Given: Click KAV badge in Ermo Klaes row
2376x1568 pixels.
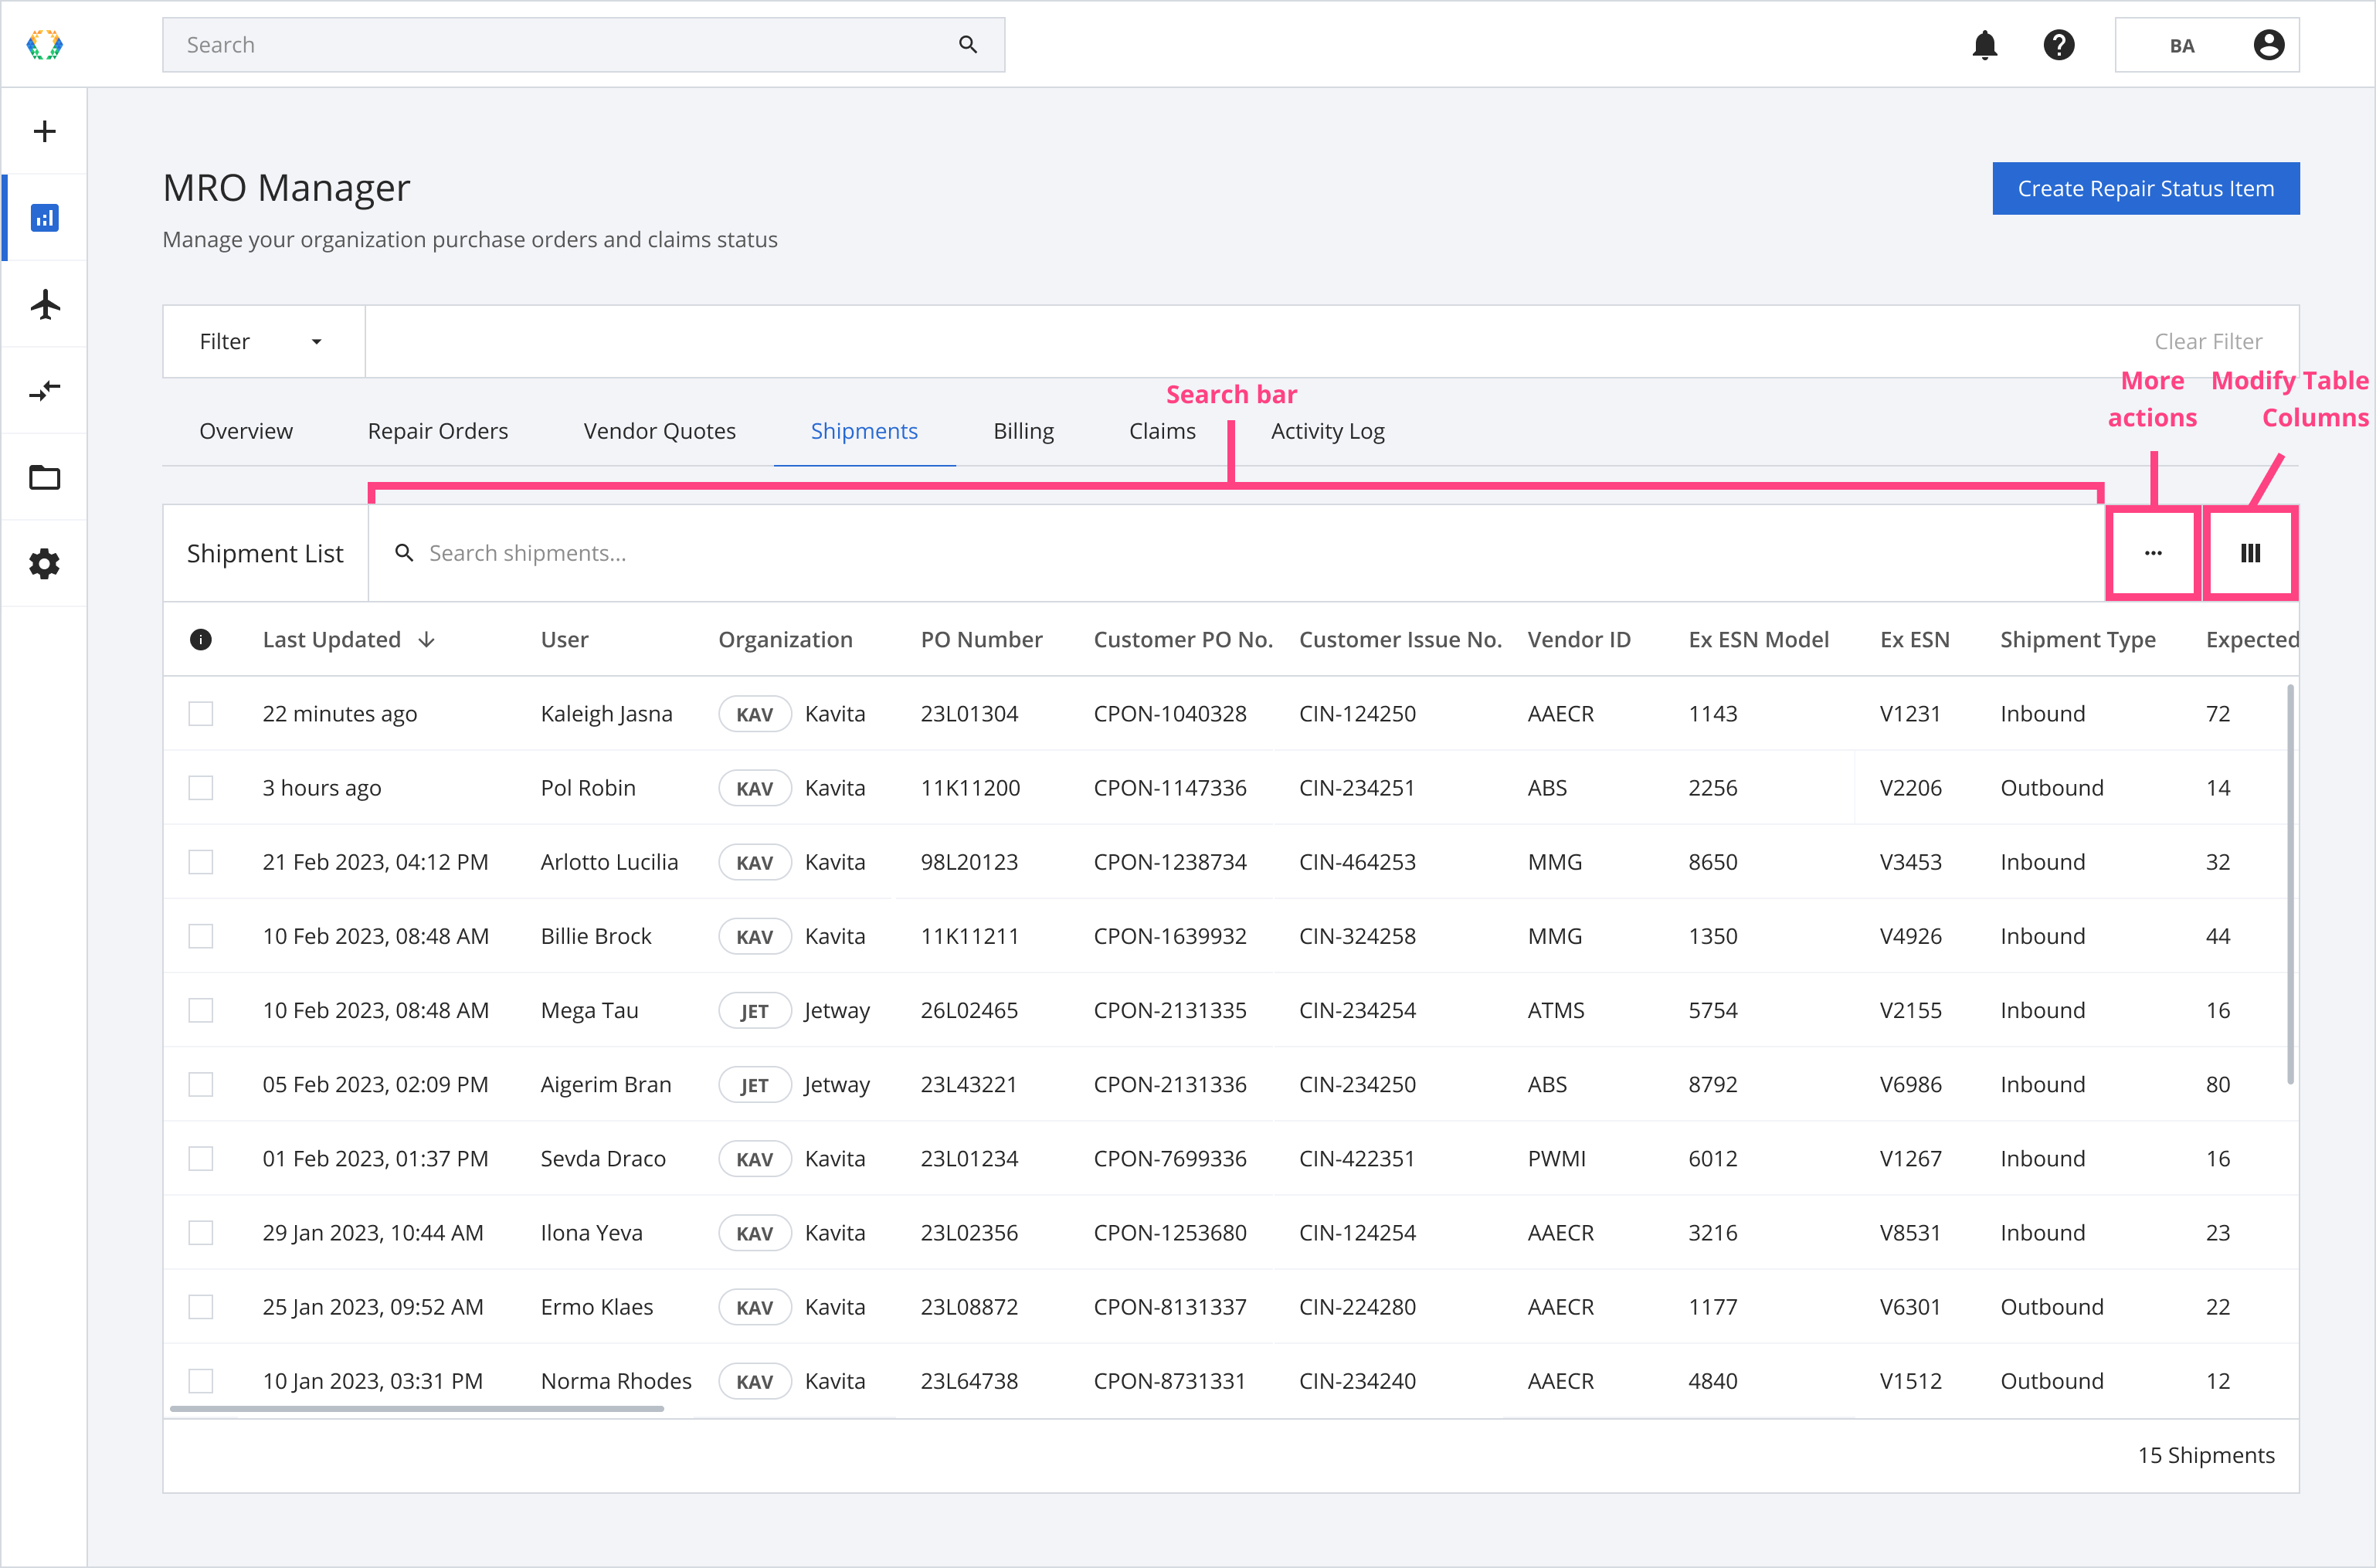Looking at the screenshot, I should (755, 1307).
